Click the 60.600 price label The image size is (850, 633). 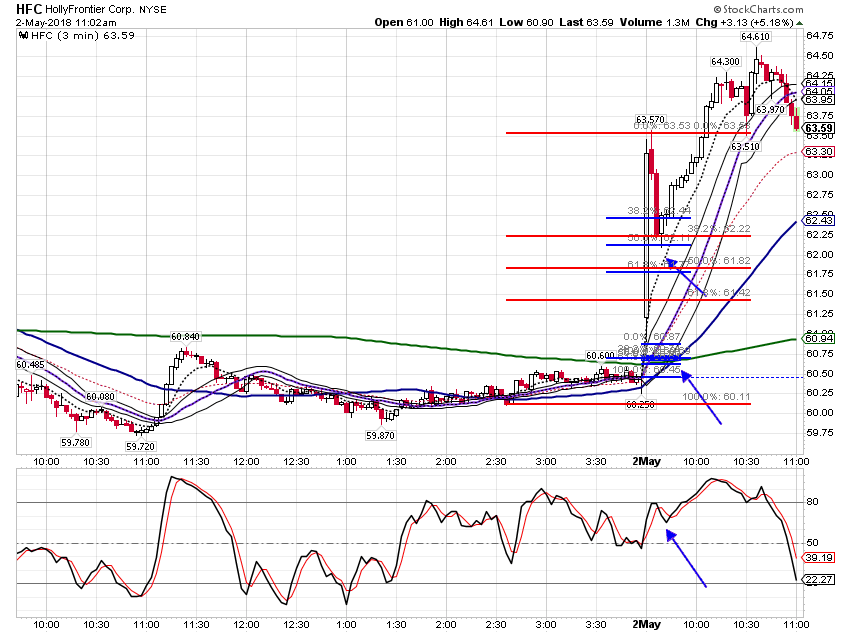[x=600, y=356]
